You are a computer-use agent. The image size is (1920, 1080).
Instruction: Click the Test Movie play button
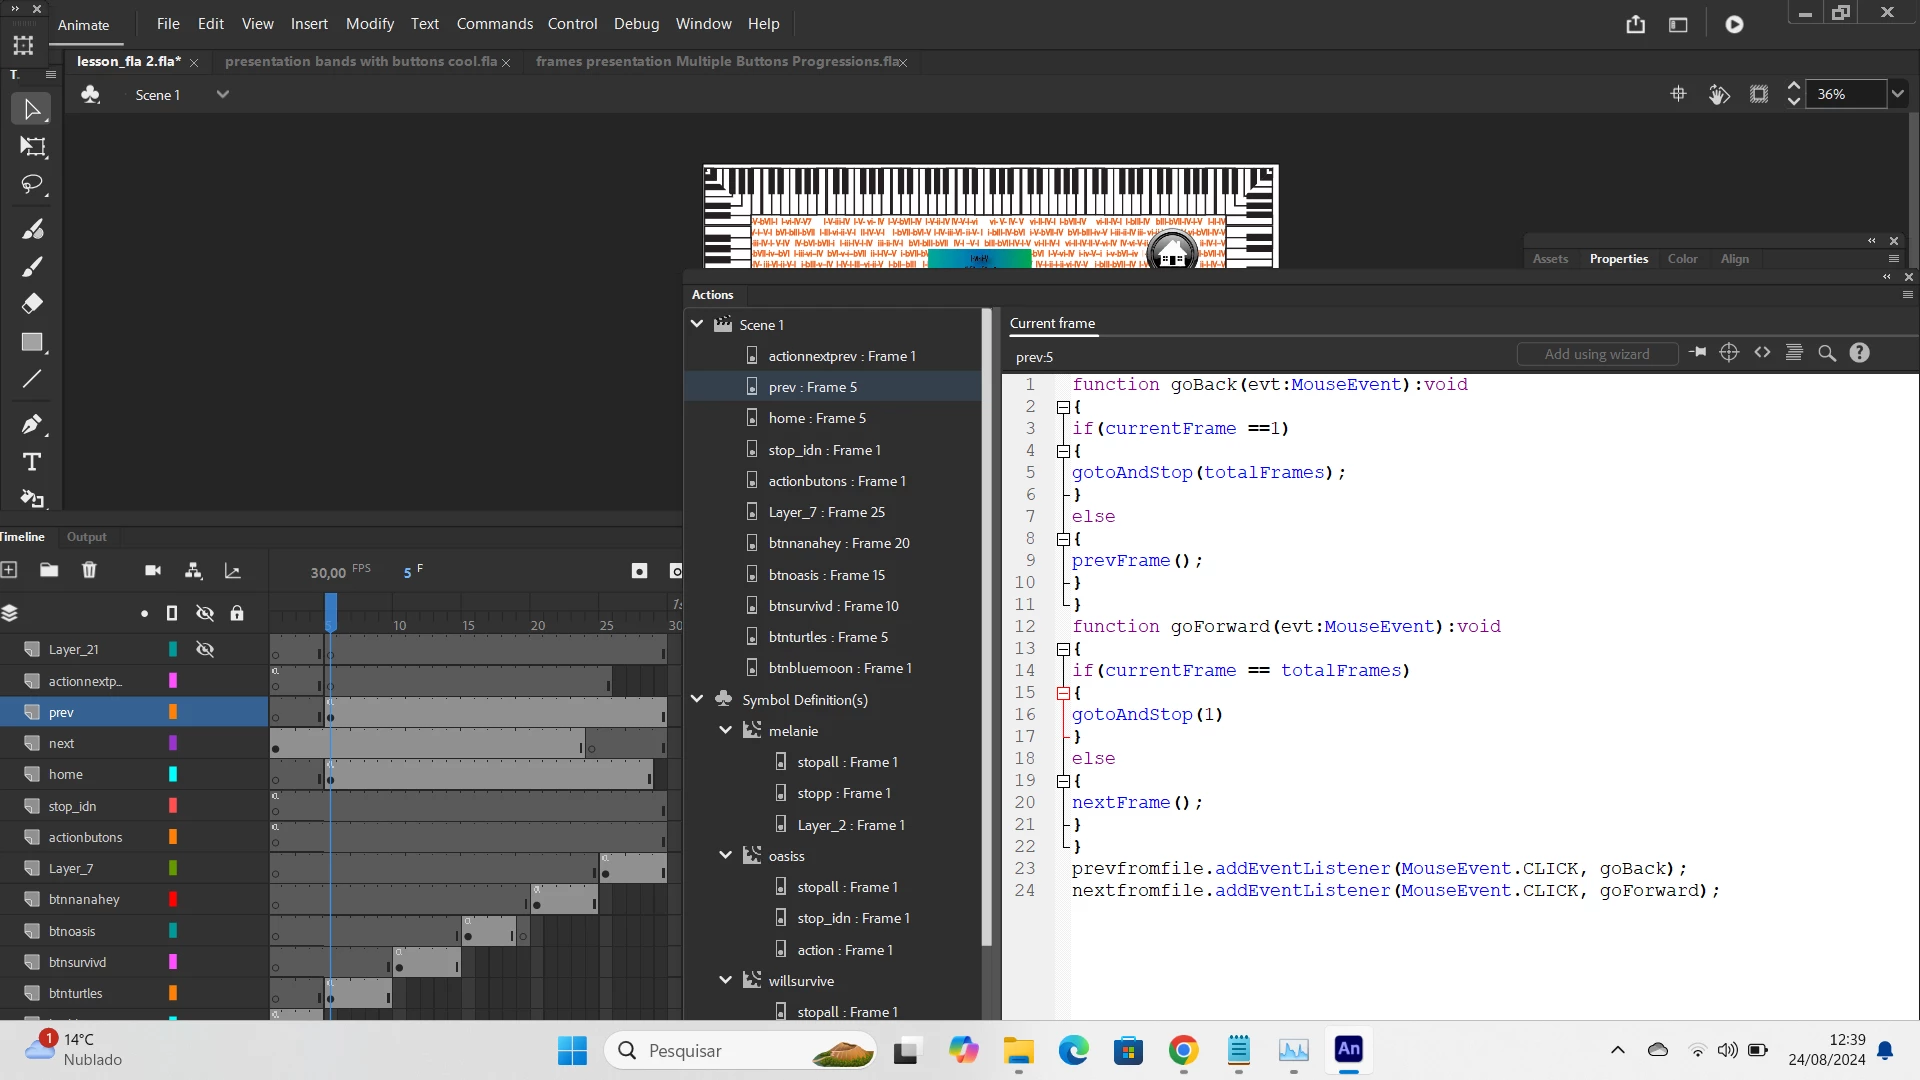pyautogui.click(x=1734, y=25)
